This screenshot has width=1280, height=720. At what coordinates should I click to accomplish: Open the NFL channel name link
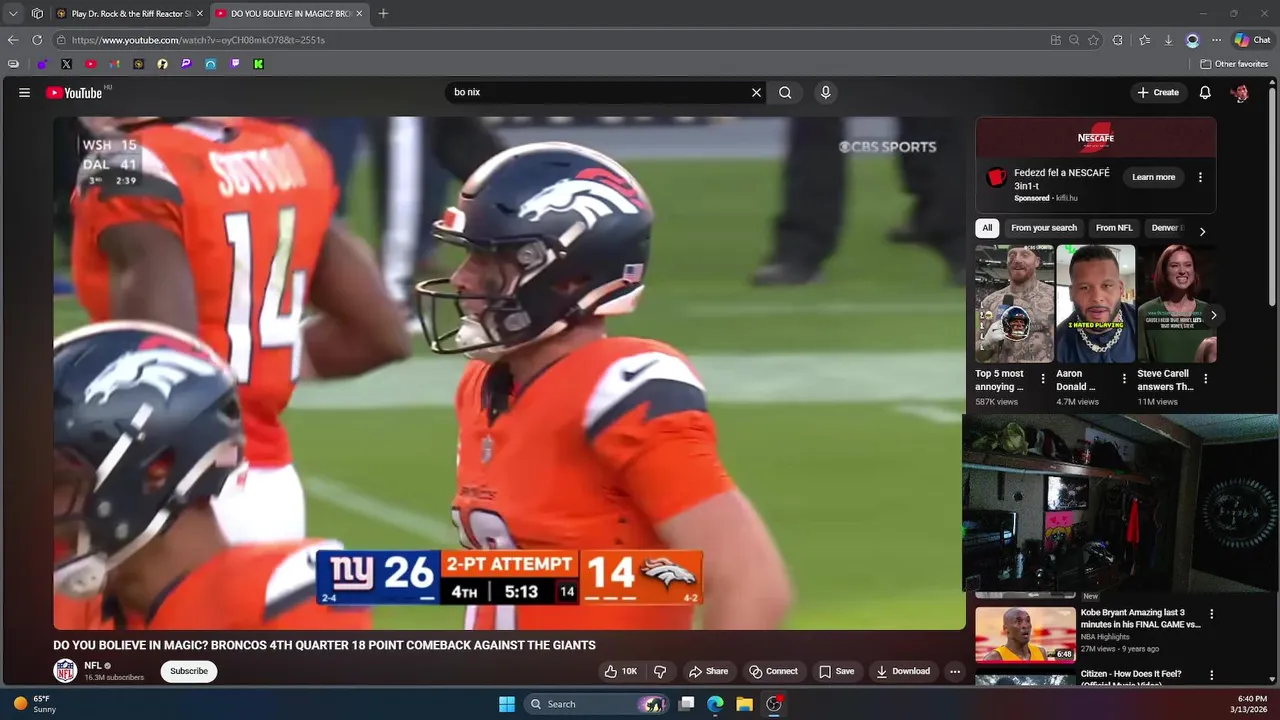coord(93,665)
